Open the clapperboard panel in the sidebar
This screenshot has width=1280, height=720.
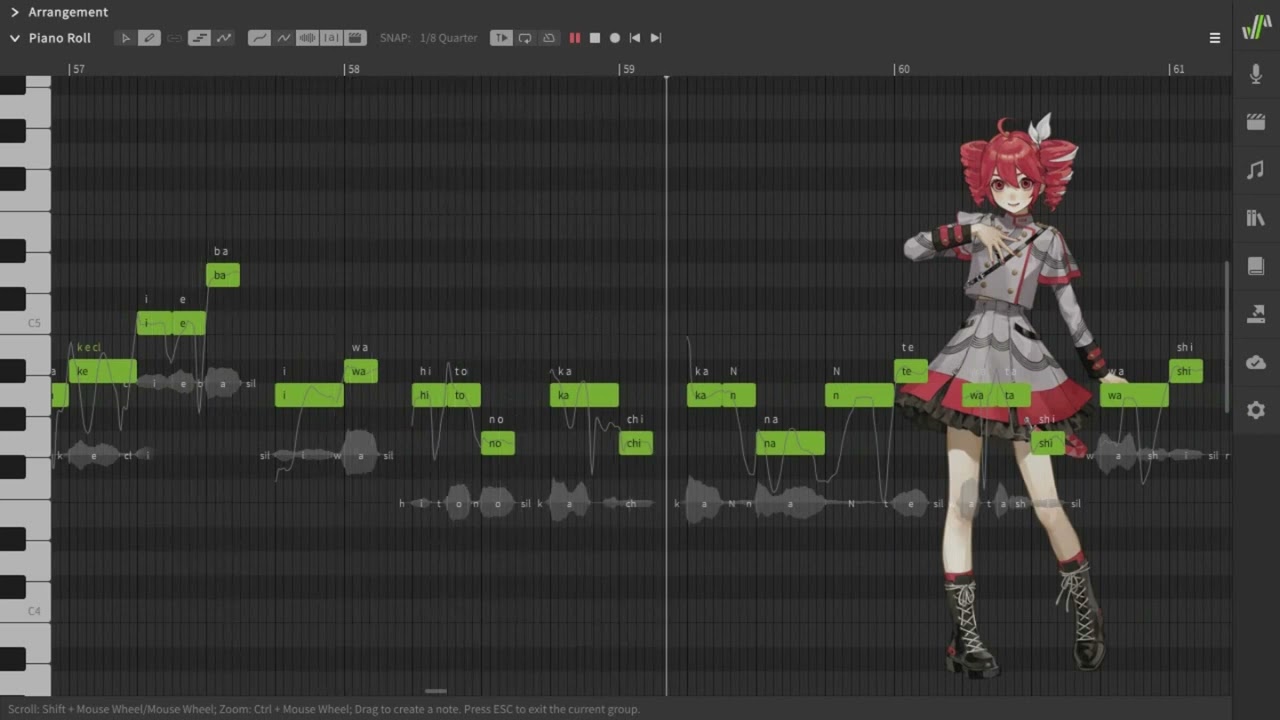(x=1256, y=122)
